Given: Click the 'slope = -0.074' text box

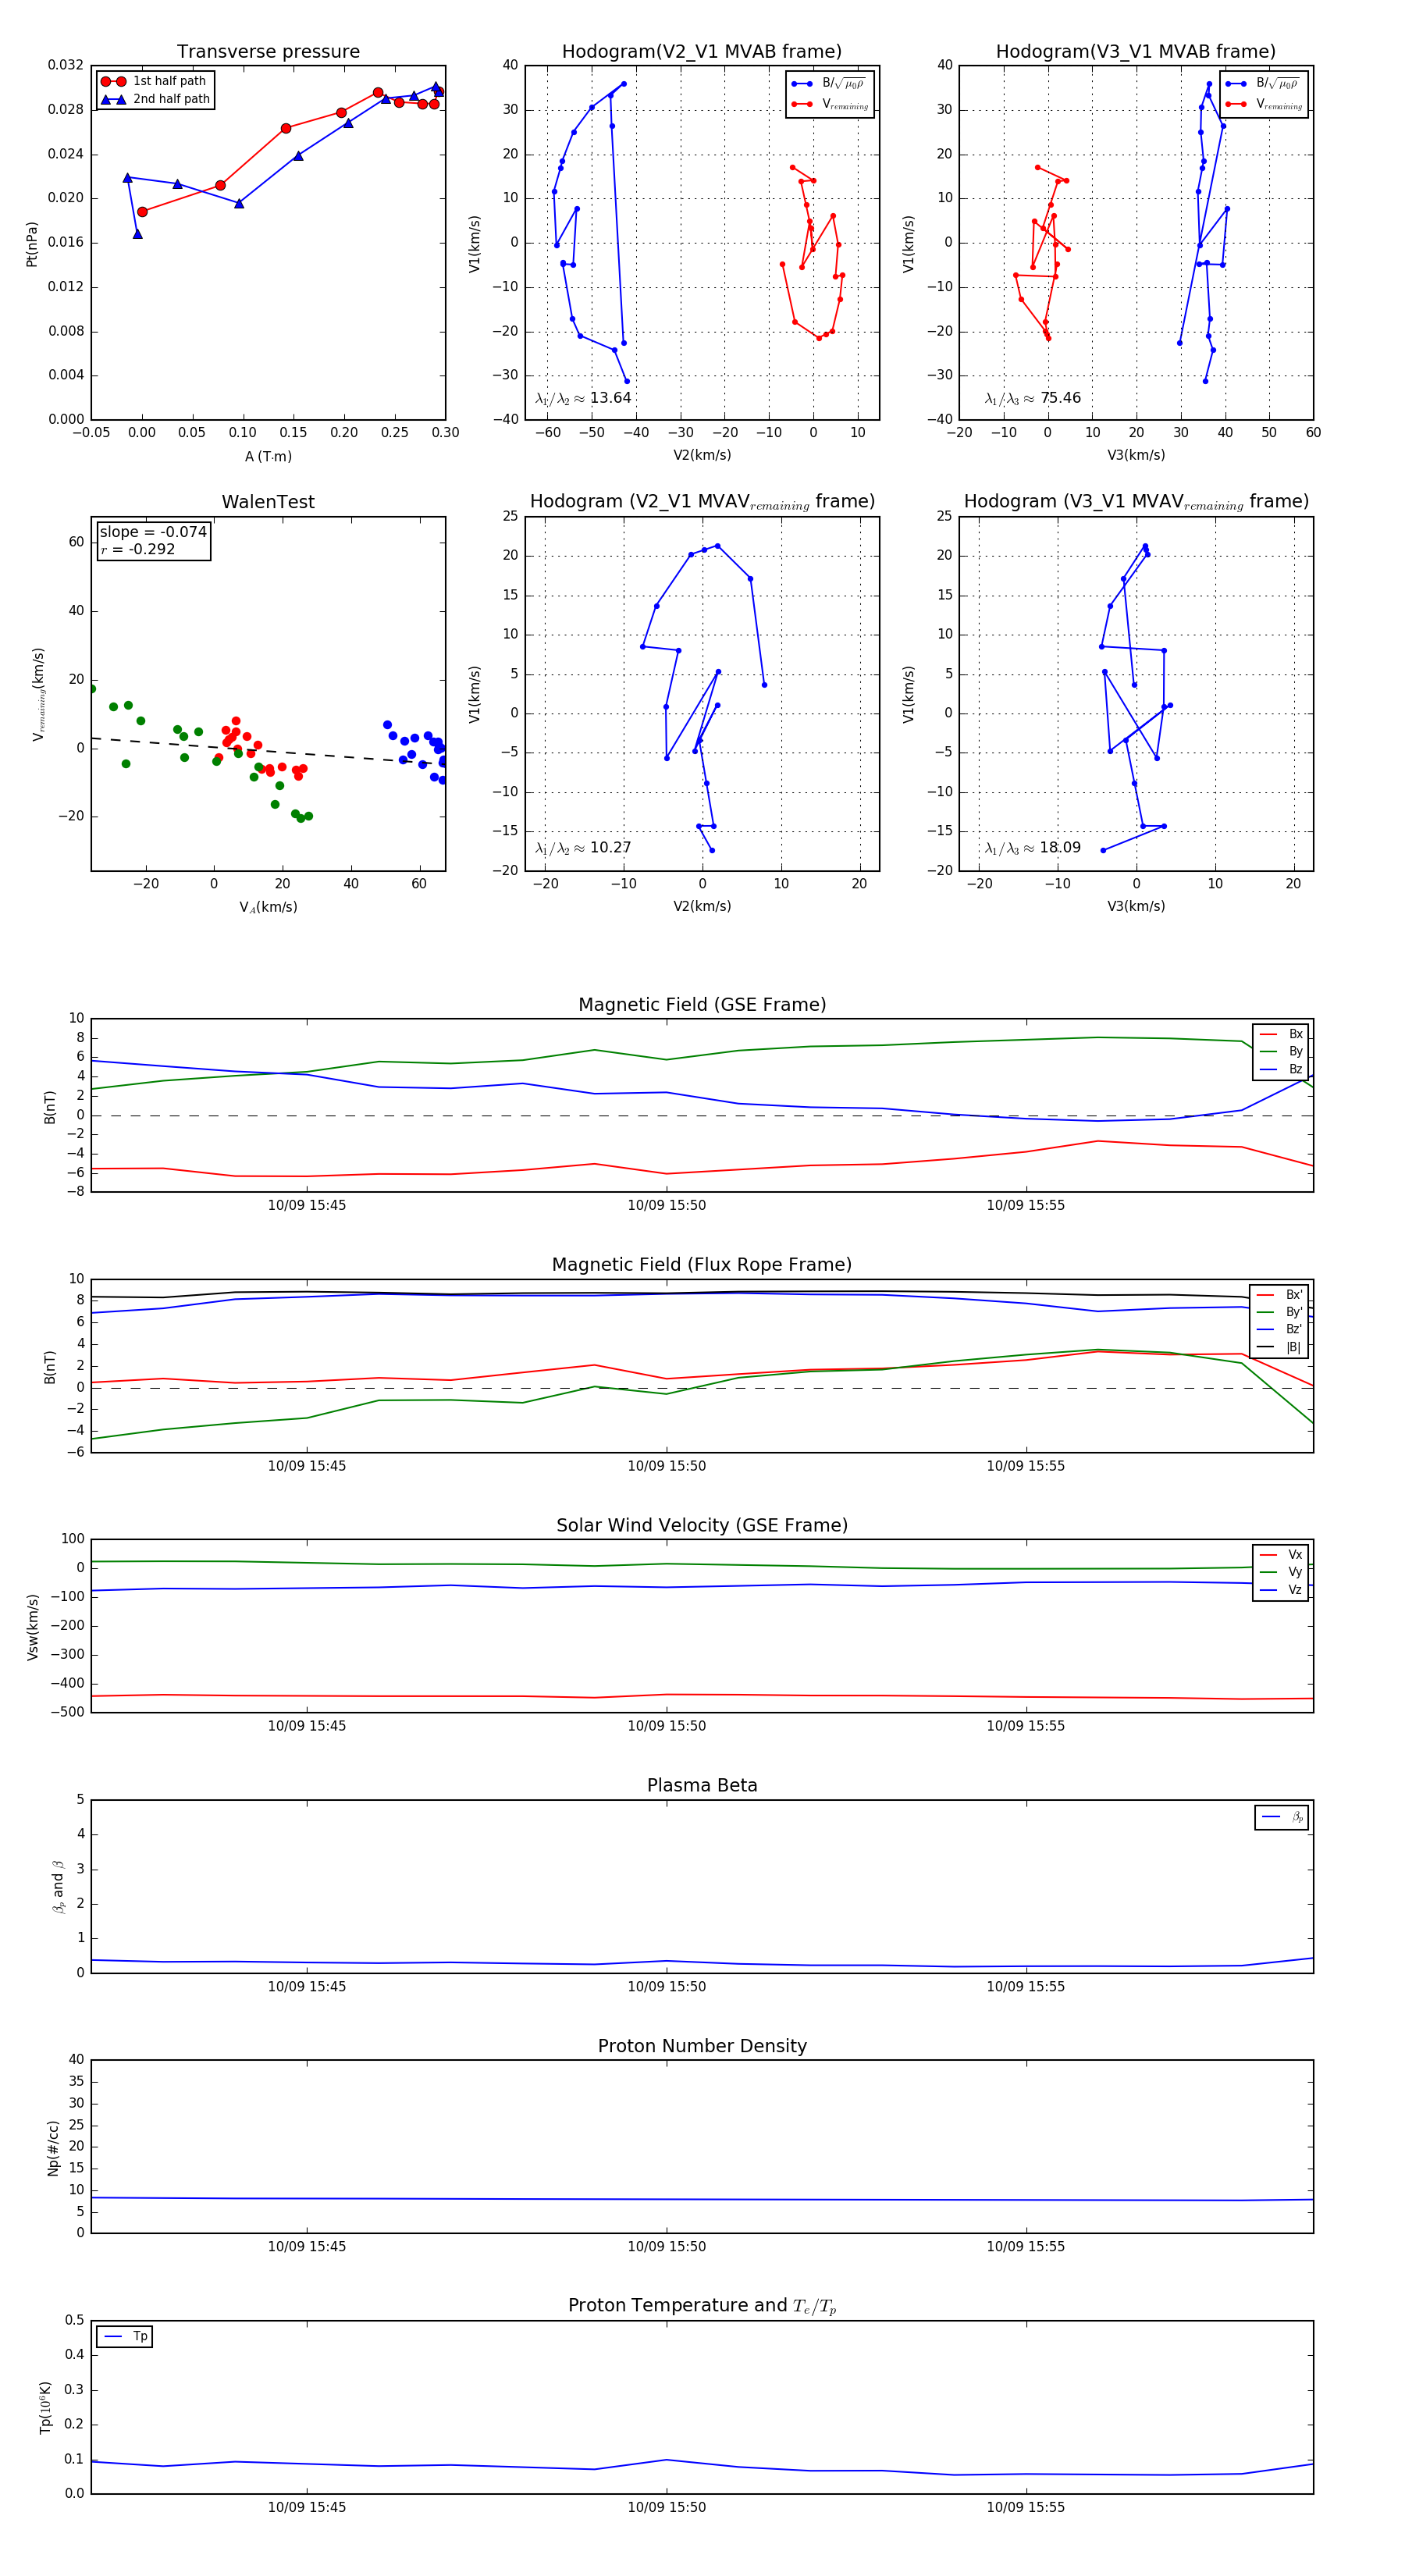Looking at the screenshot, I should 153,532.
